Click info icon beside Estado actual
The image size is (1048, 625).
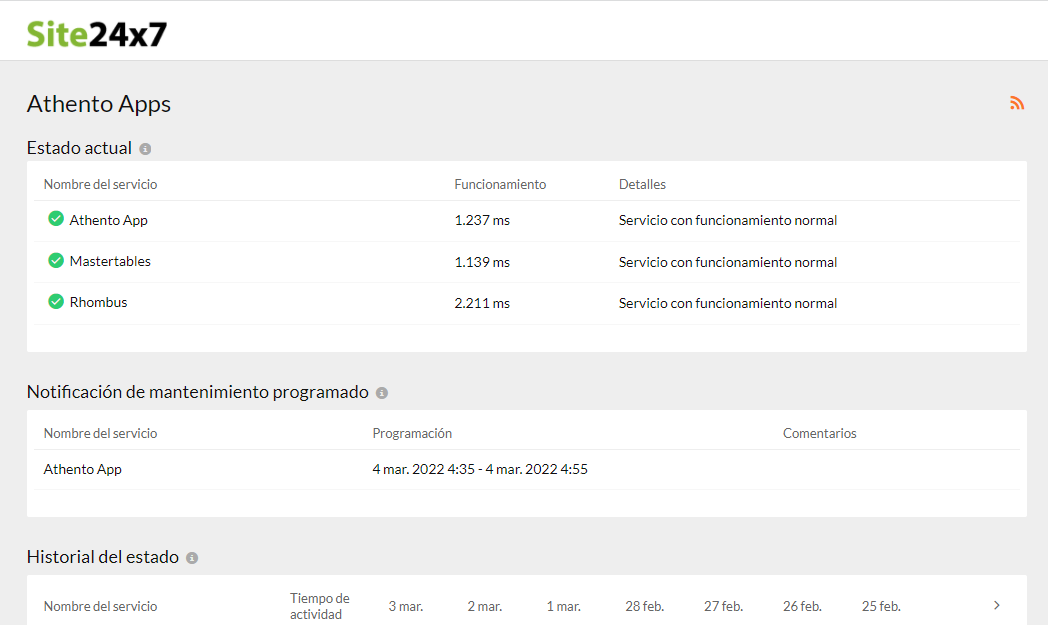(145, 149)
